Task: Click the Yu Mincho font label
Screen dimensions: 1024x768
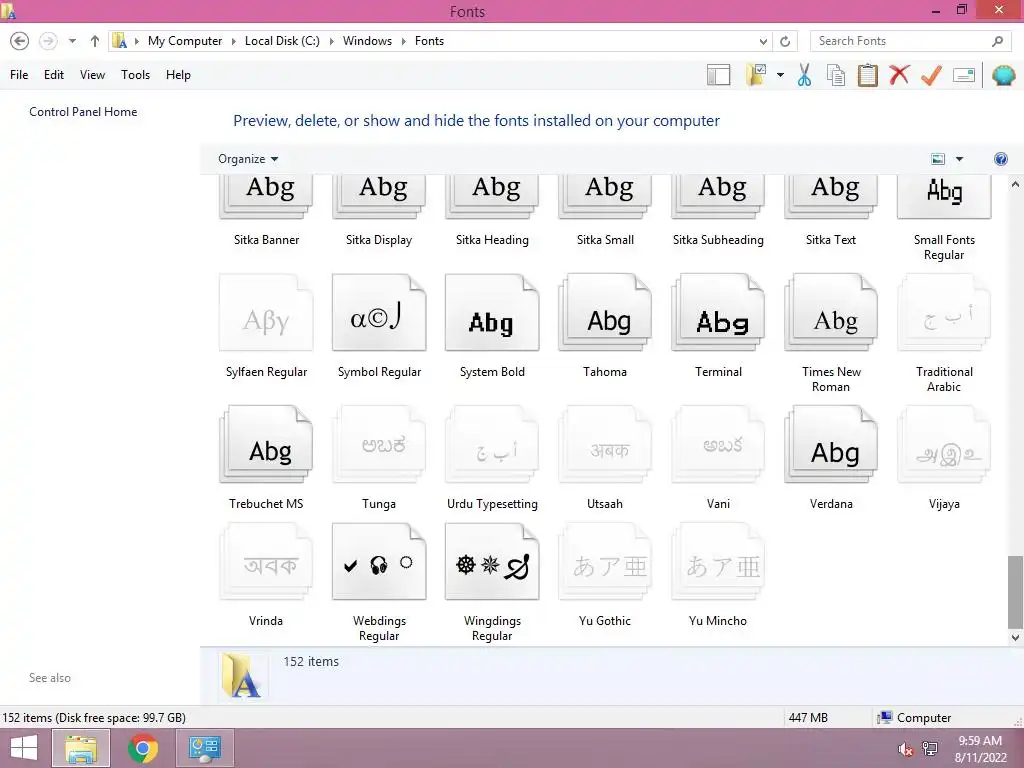Action: pyautogui.click(x=718, y=620)
